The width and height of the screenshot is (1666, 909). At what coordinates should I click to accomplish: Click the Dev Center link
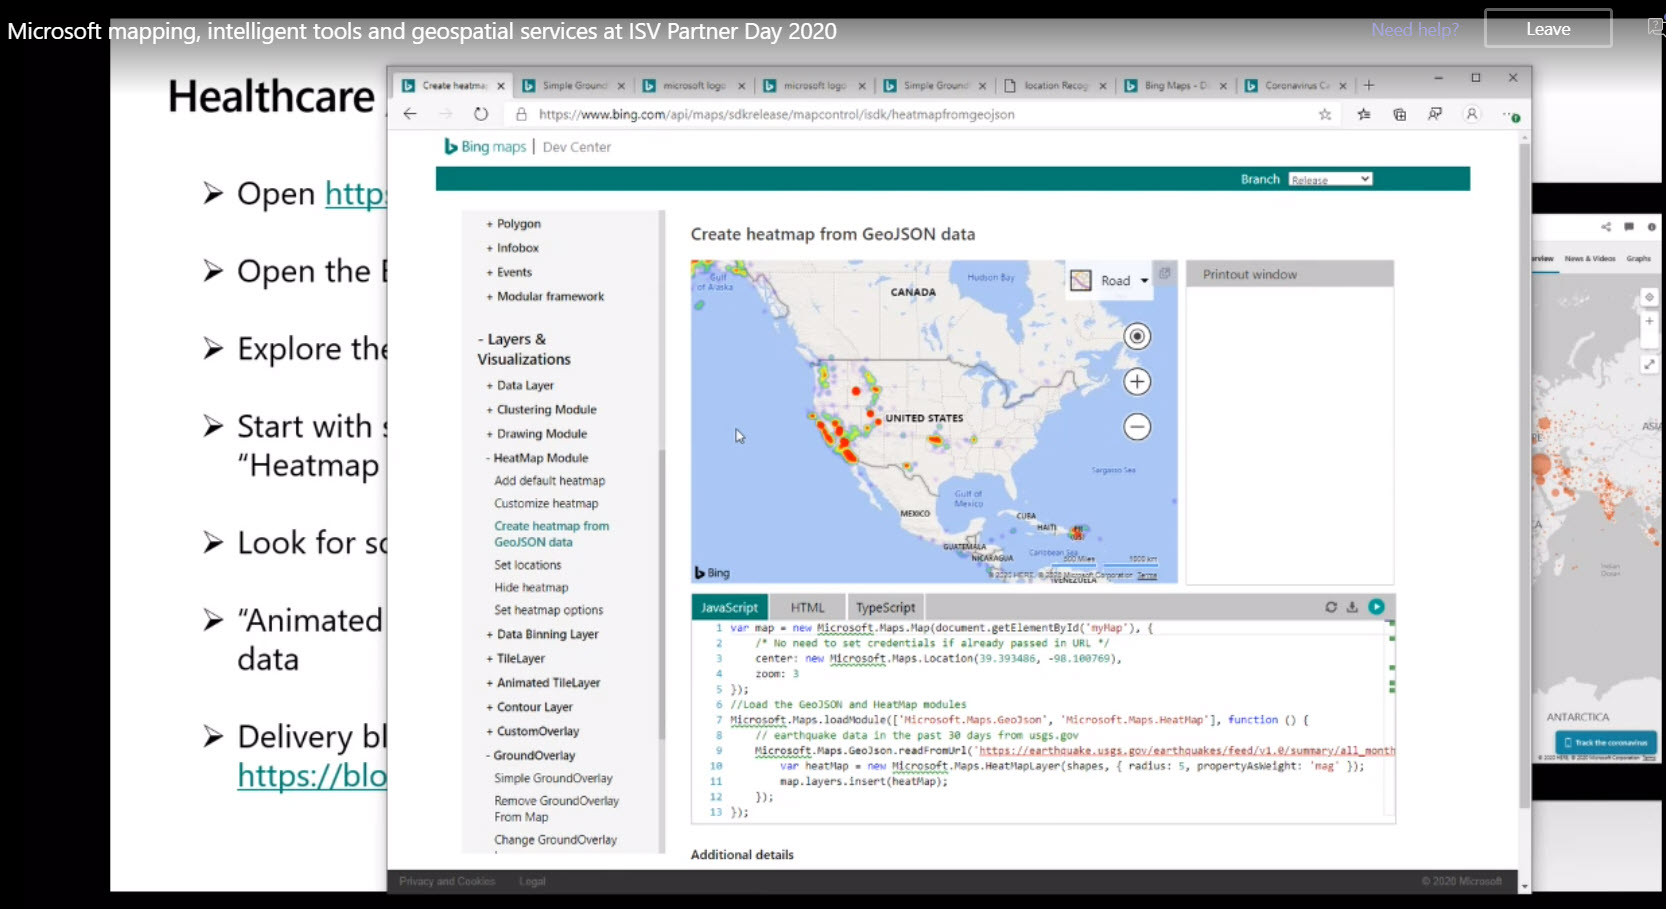coord(577,147)
